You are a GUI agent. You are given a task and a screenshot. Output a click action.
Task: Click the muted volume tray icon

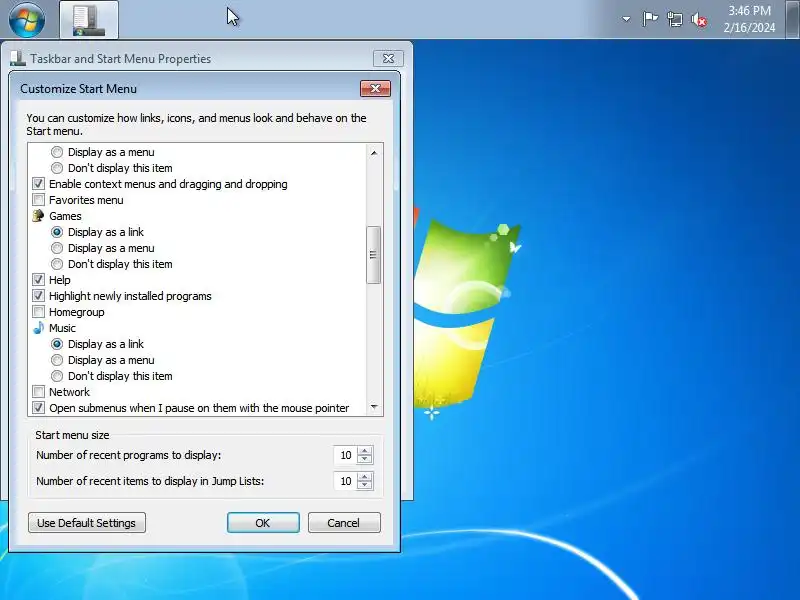[x=699, y=20]
